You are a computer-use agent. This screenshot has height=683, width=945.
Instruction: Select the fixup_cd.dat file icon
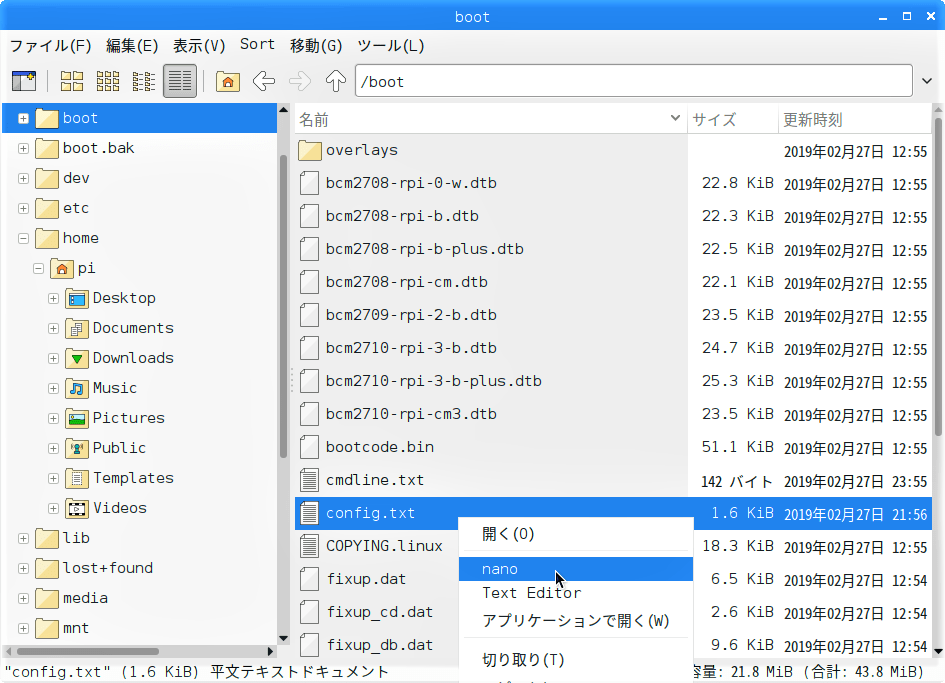click(x=309, y=612)
